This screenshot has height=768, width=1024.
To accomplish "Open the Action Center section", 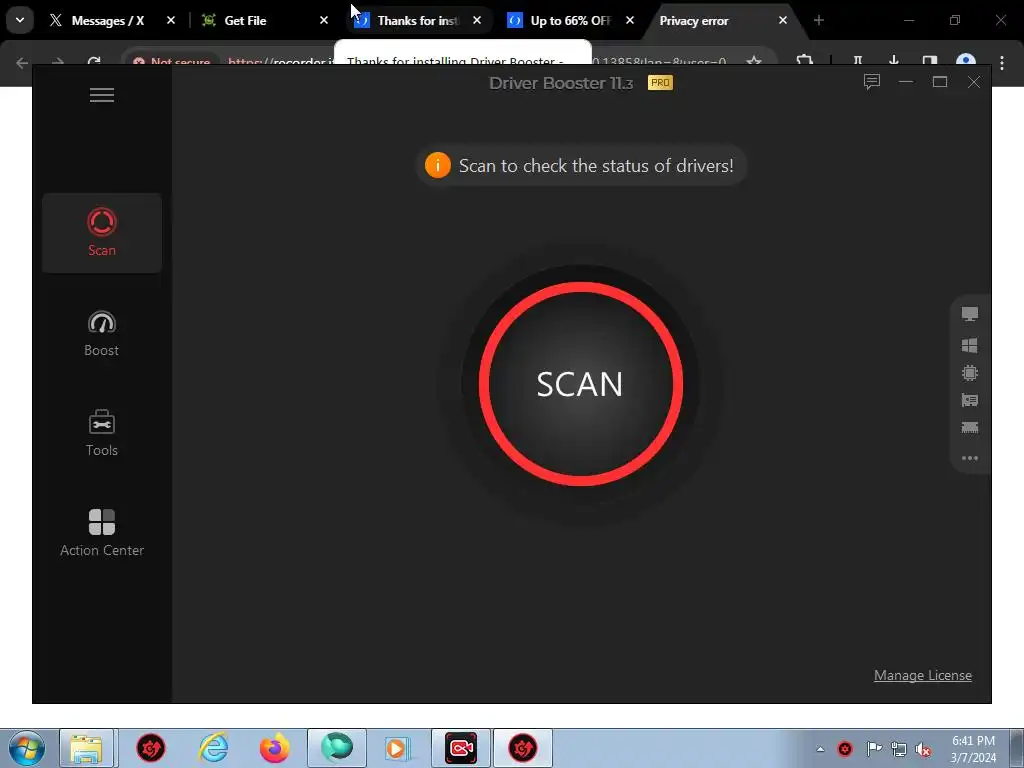I will [102, 533].
